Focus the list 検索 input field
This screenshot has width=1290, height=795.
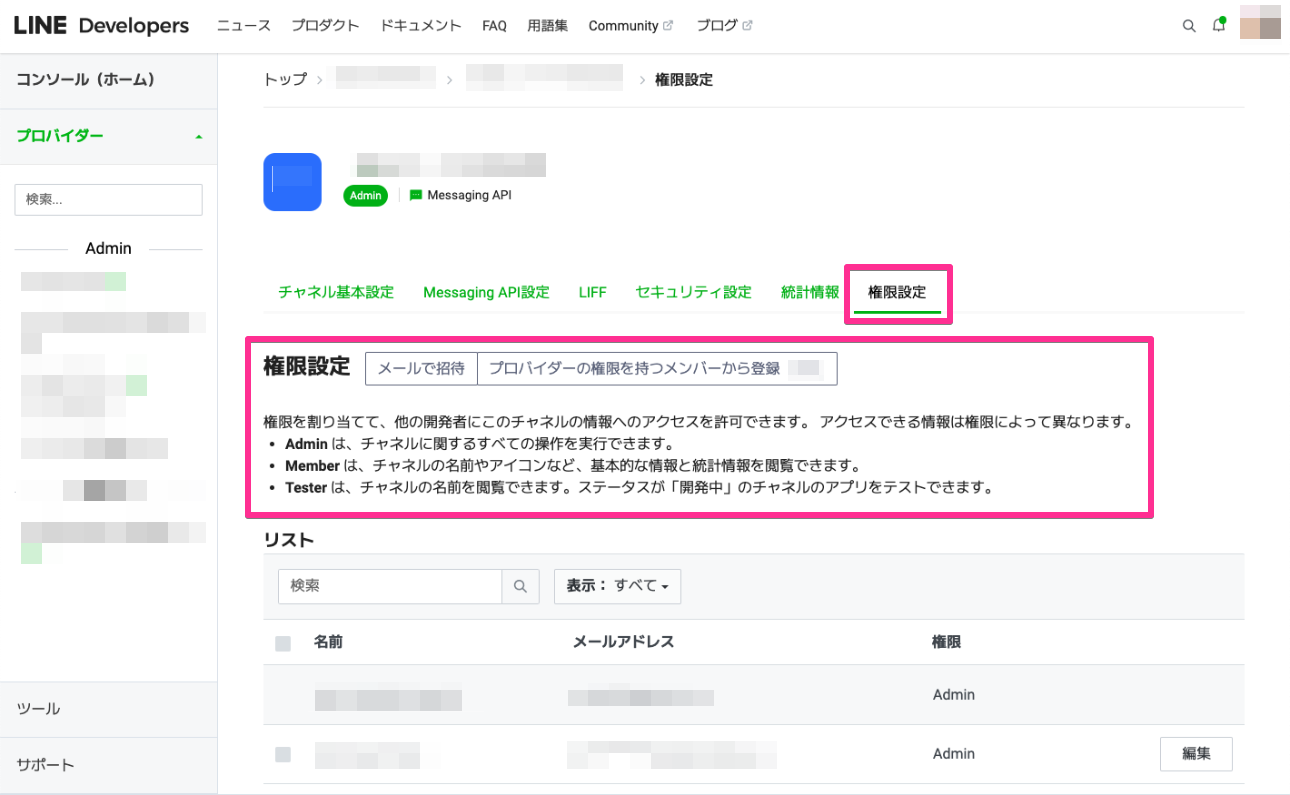390,587
